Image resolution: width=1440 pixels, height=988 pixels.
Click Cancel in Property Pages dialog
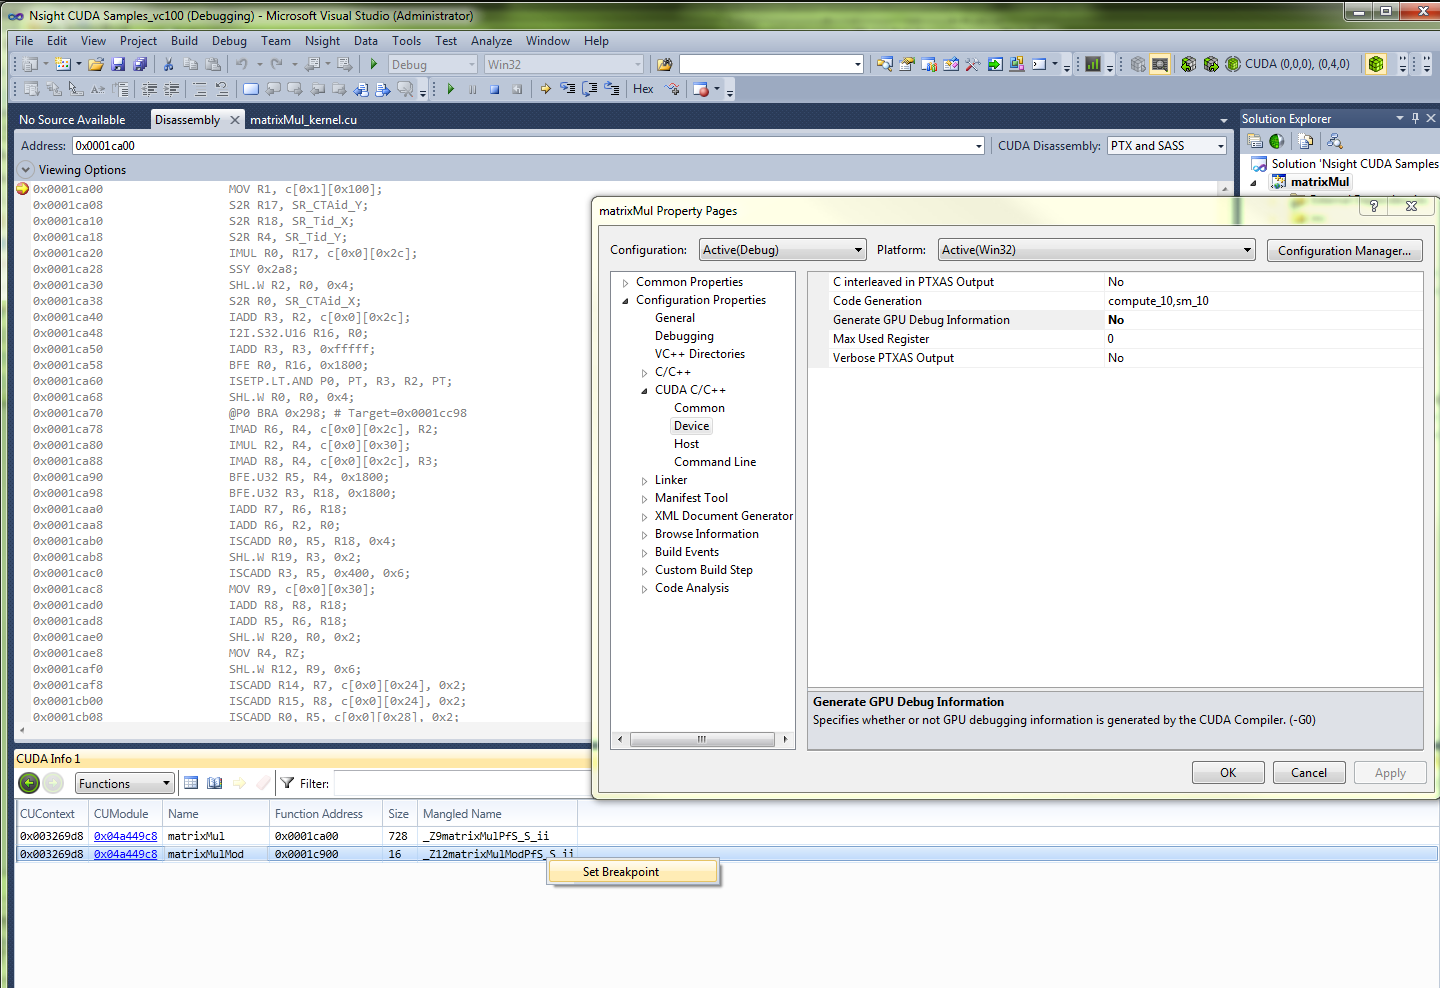1309,773
